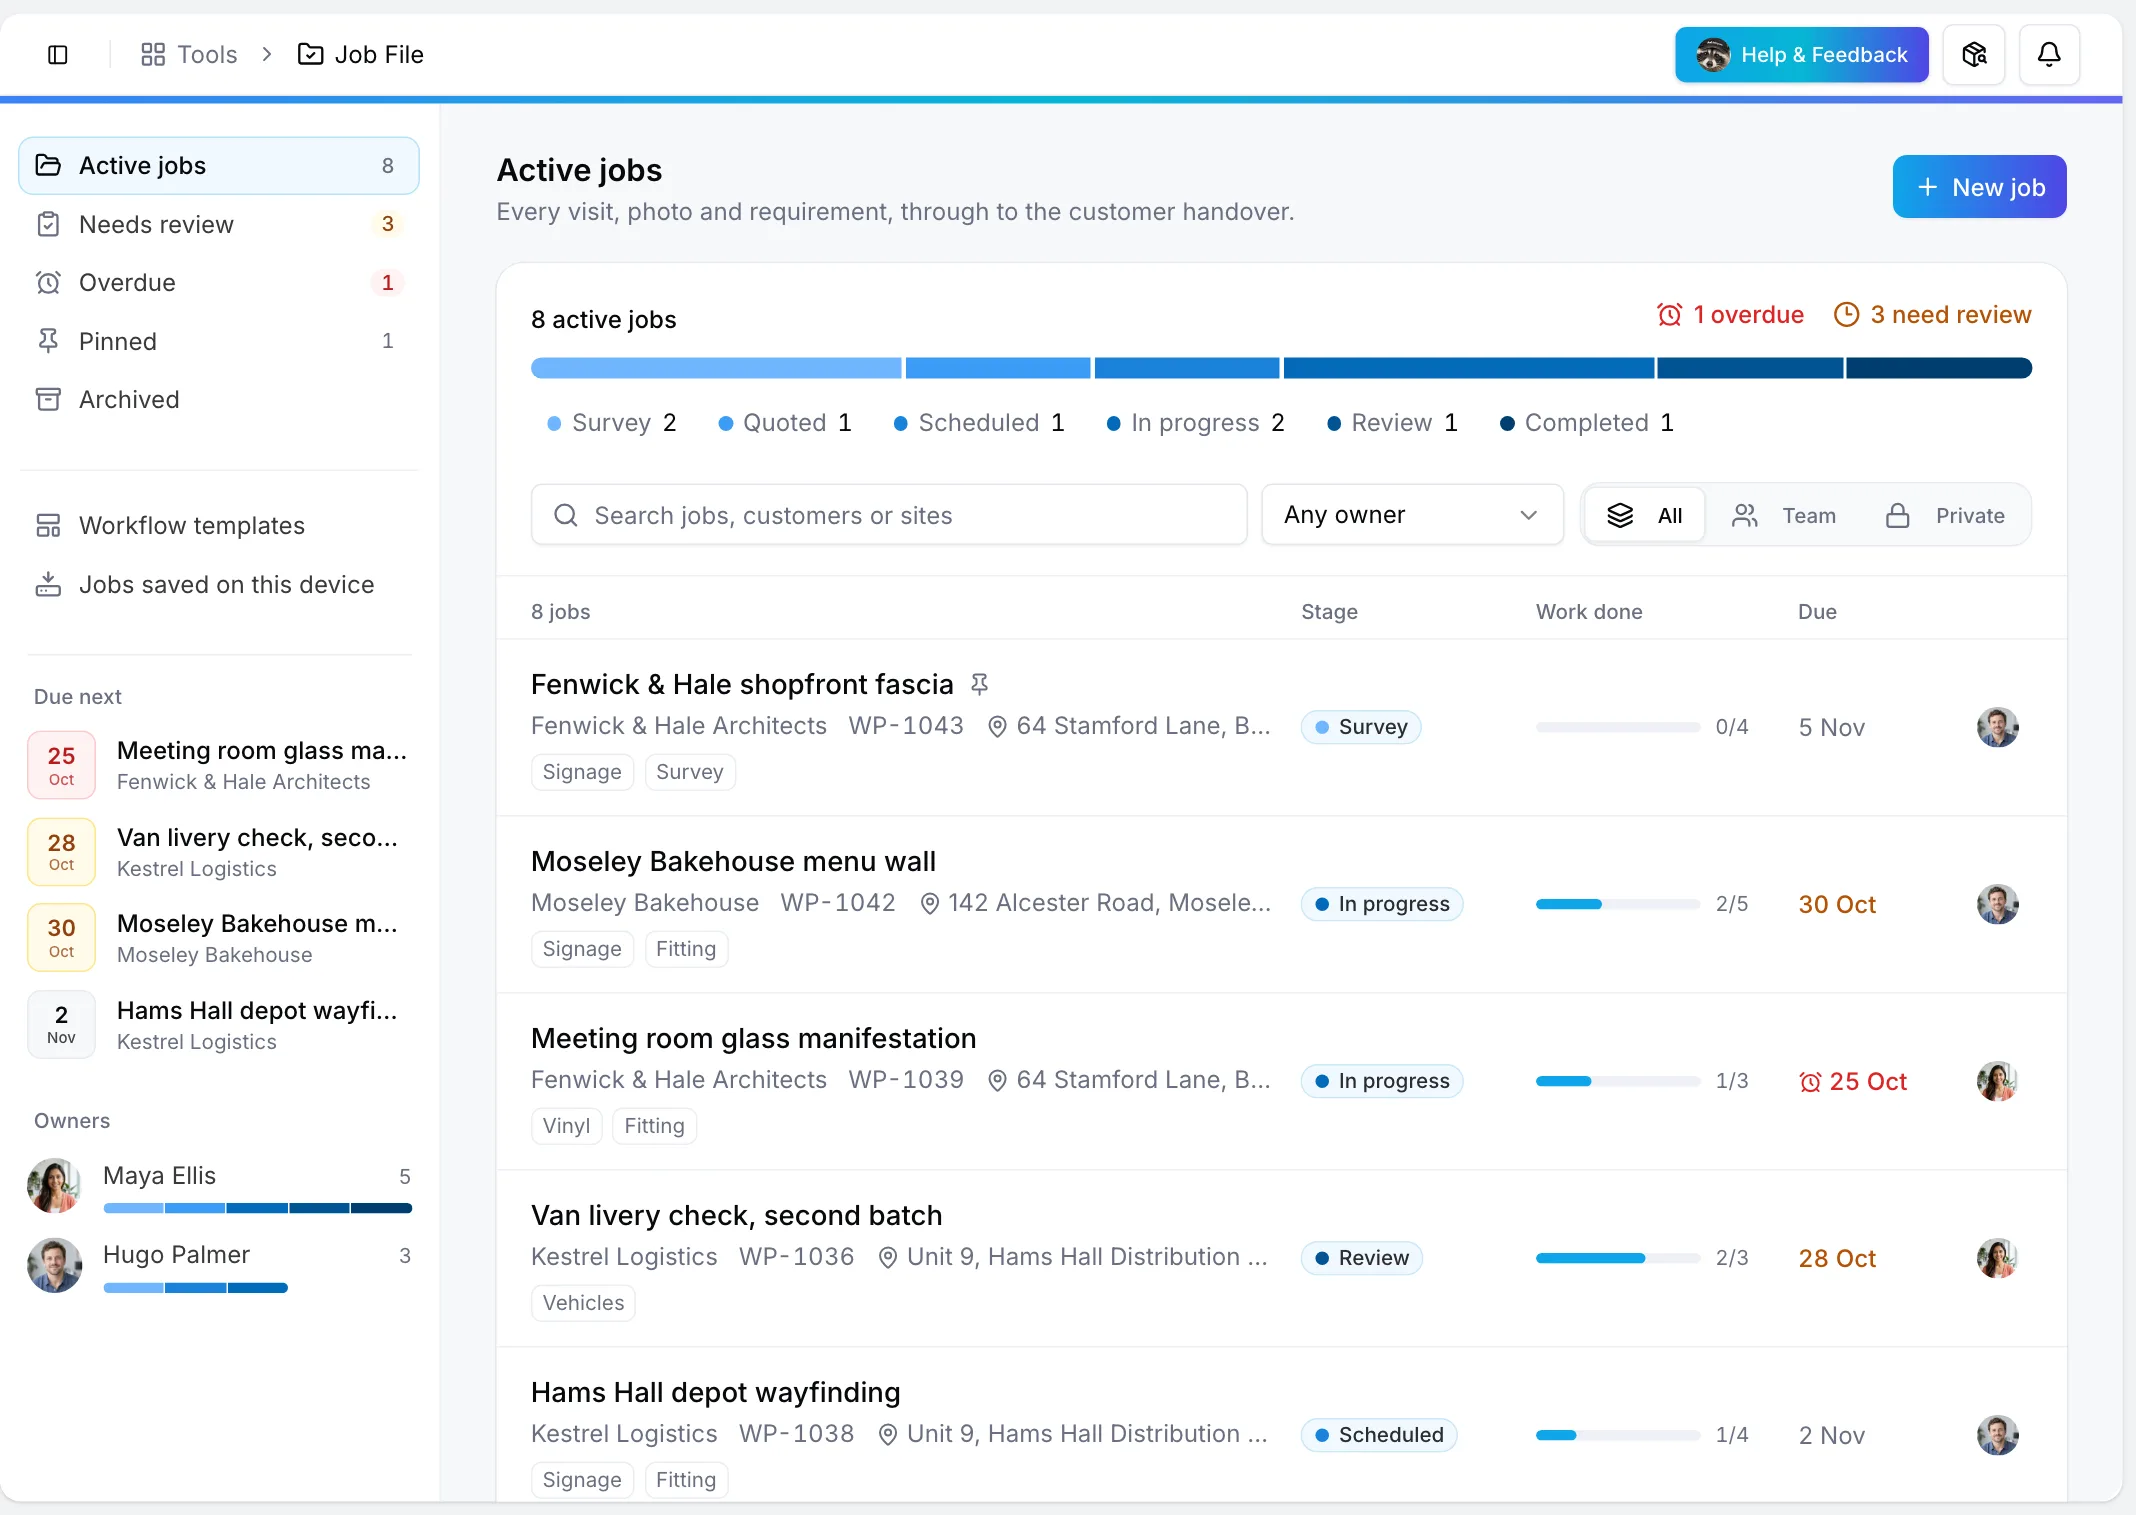Click the Vehicles tag
2136x1515 pixels.
[x=583, y=1303]
